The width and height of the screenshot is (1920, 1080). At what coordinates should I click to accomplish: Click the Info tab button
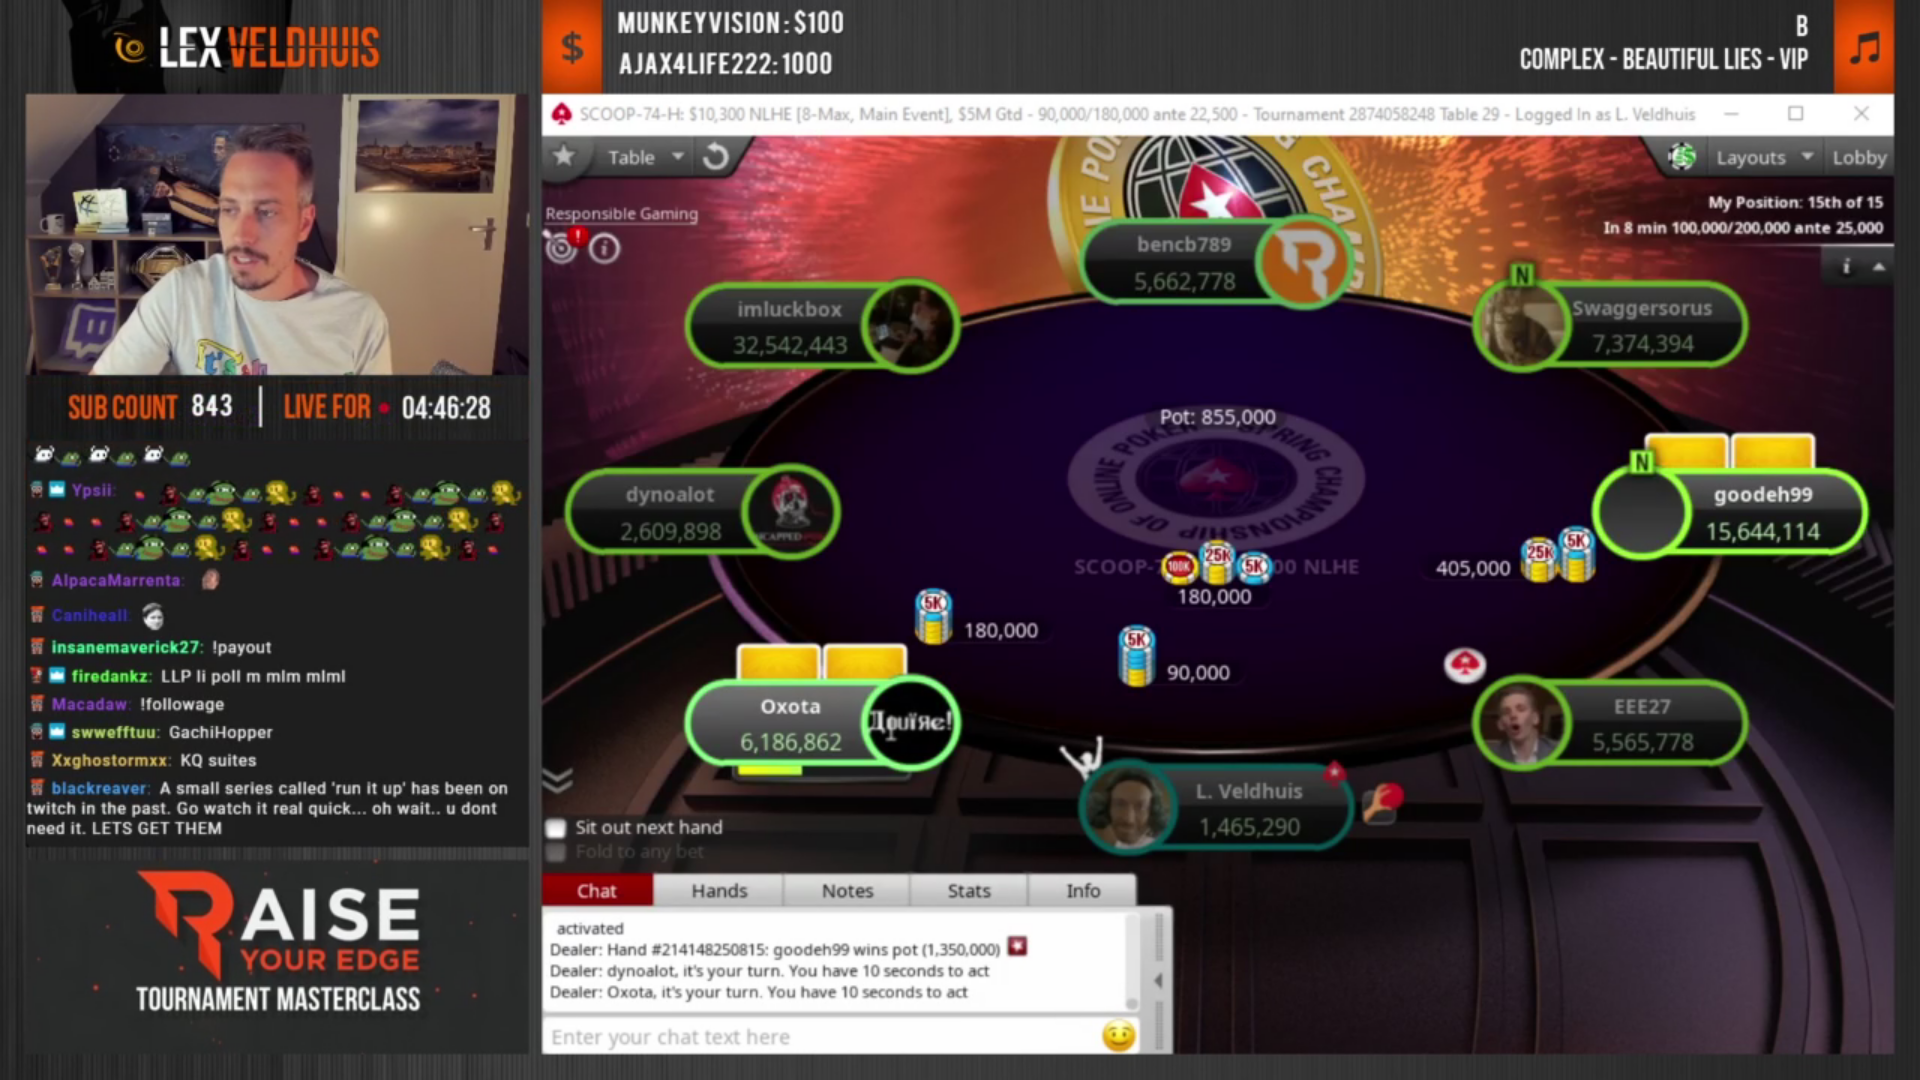click(x=1083, y=890)
